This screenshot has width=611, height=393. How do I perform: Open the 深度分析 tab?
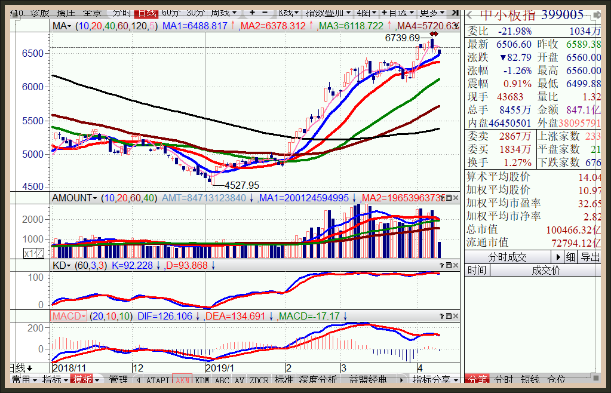click(x=317, y=379)
